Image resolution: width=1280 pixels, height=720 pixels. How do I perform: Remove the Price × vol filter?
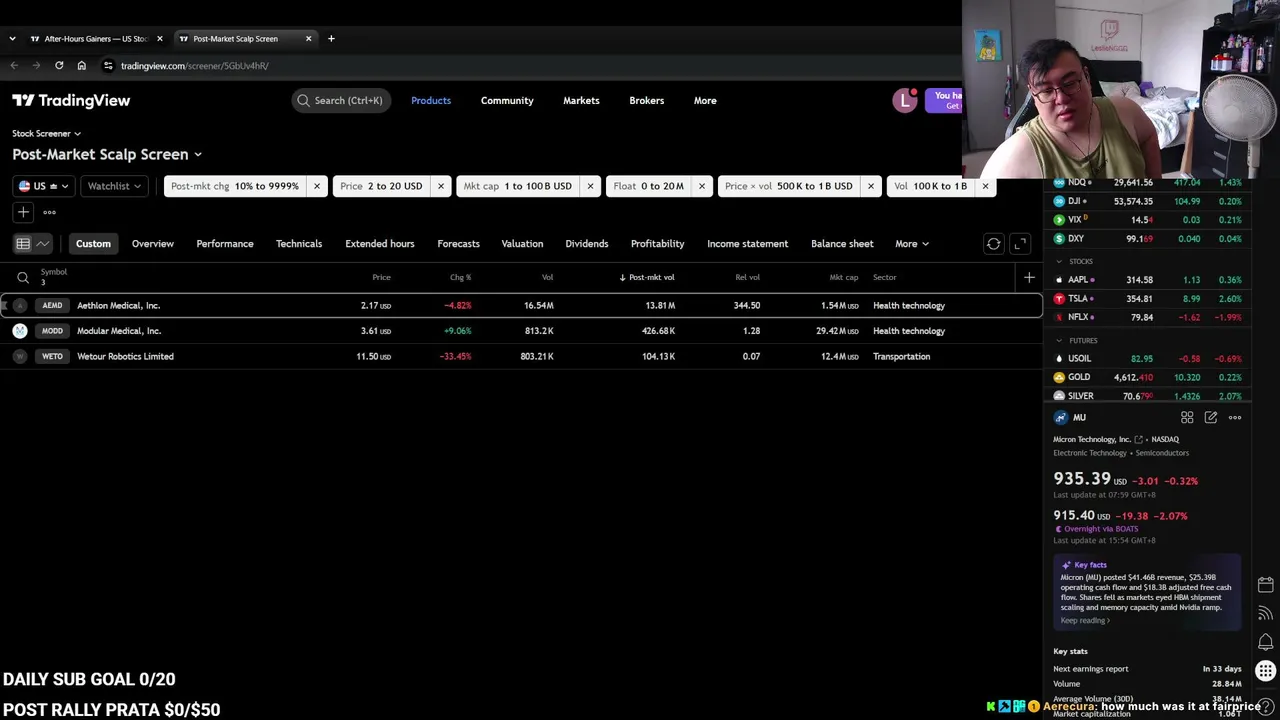coord(871,186)
